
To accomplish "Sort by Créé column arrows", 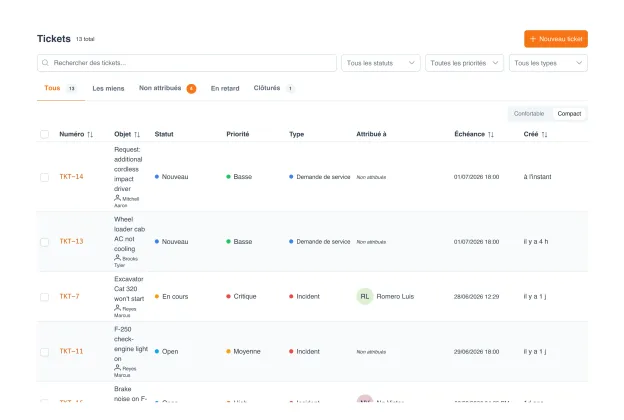I will 544,135.
